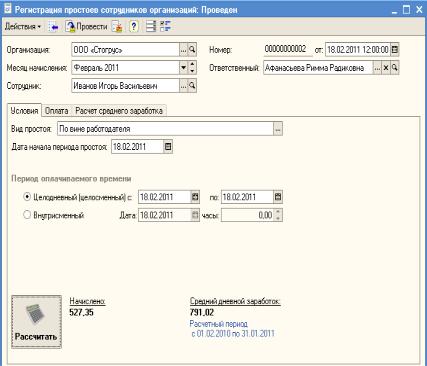
Task: Close the document window
Action: tap(419, 10)
